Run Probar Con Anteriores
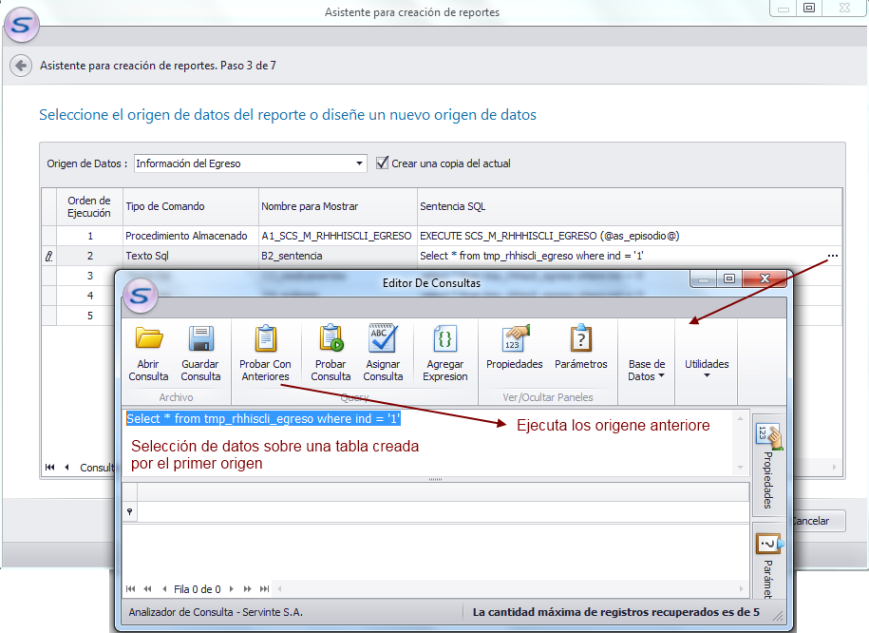Viewport: 869px width, 633px height. click(x=265, y=339)
